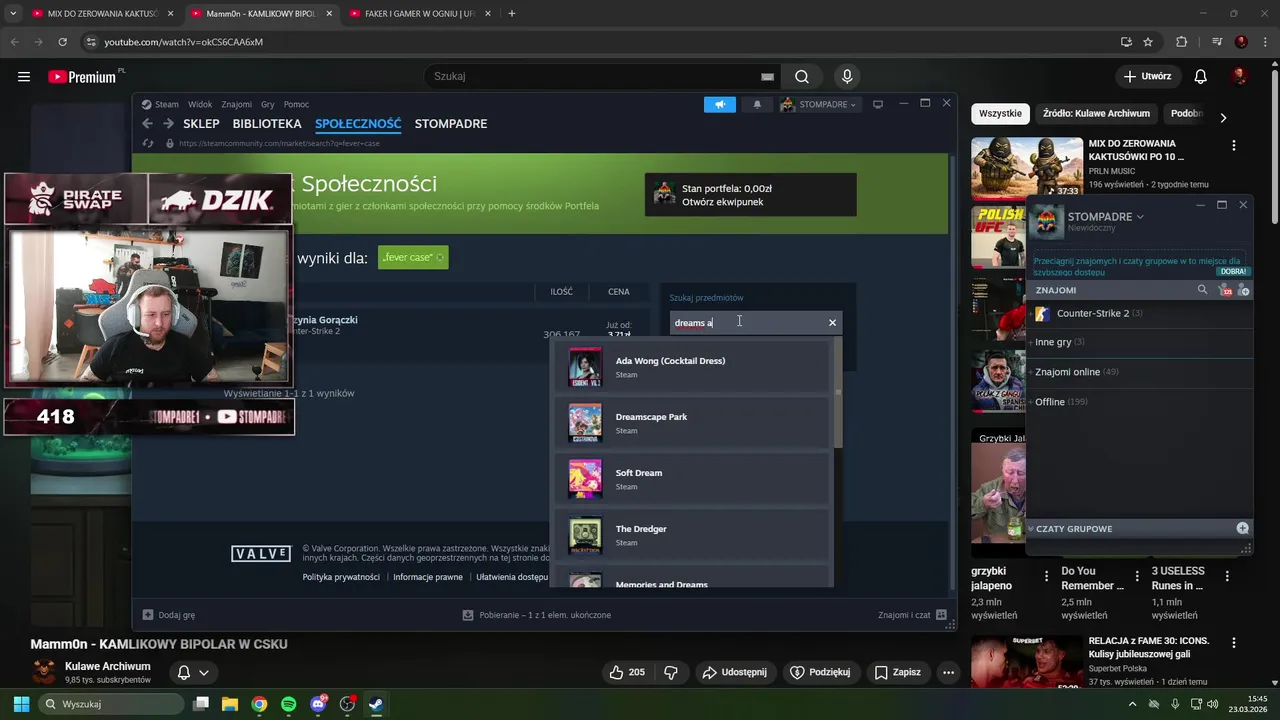Open Chrome media control icon

(x=1217, y=42)
